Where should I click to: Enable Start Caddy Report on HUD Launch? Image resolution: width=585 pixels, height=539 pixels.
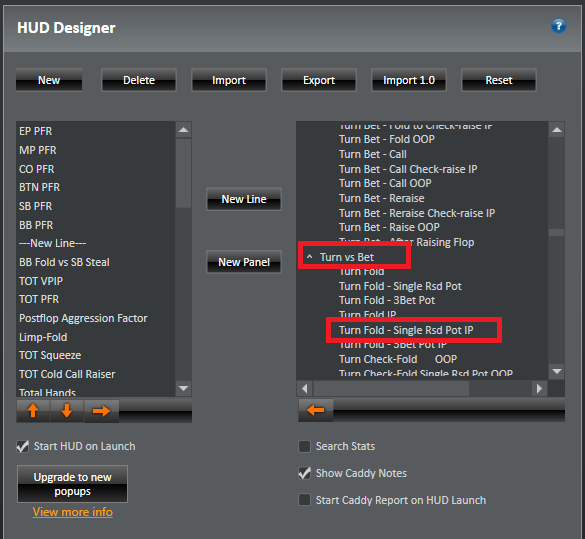(304, 500)
